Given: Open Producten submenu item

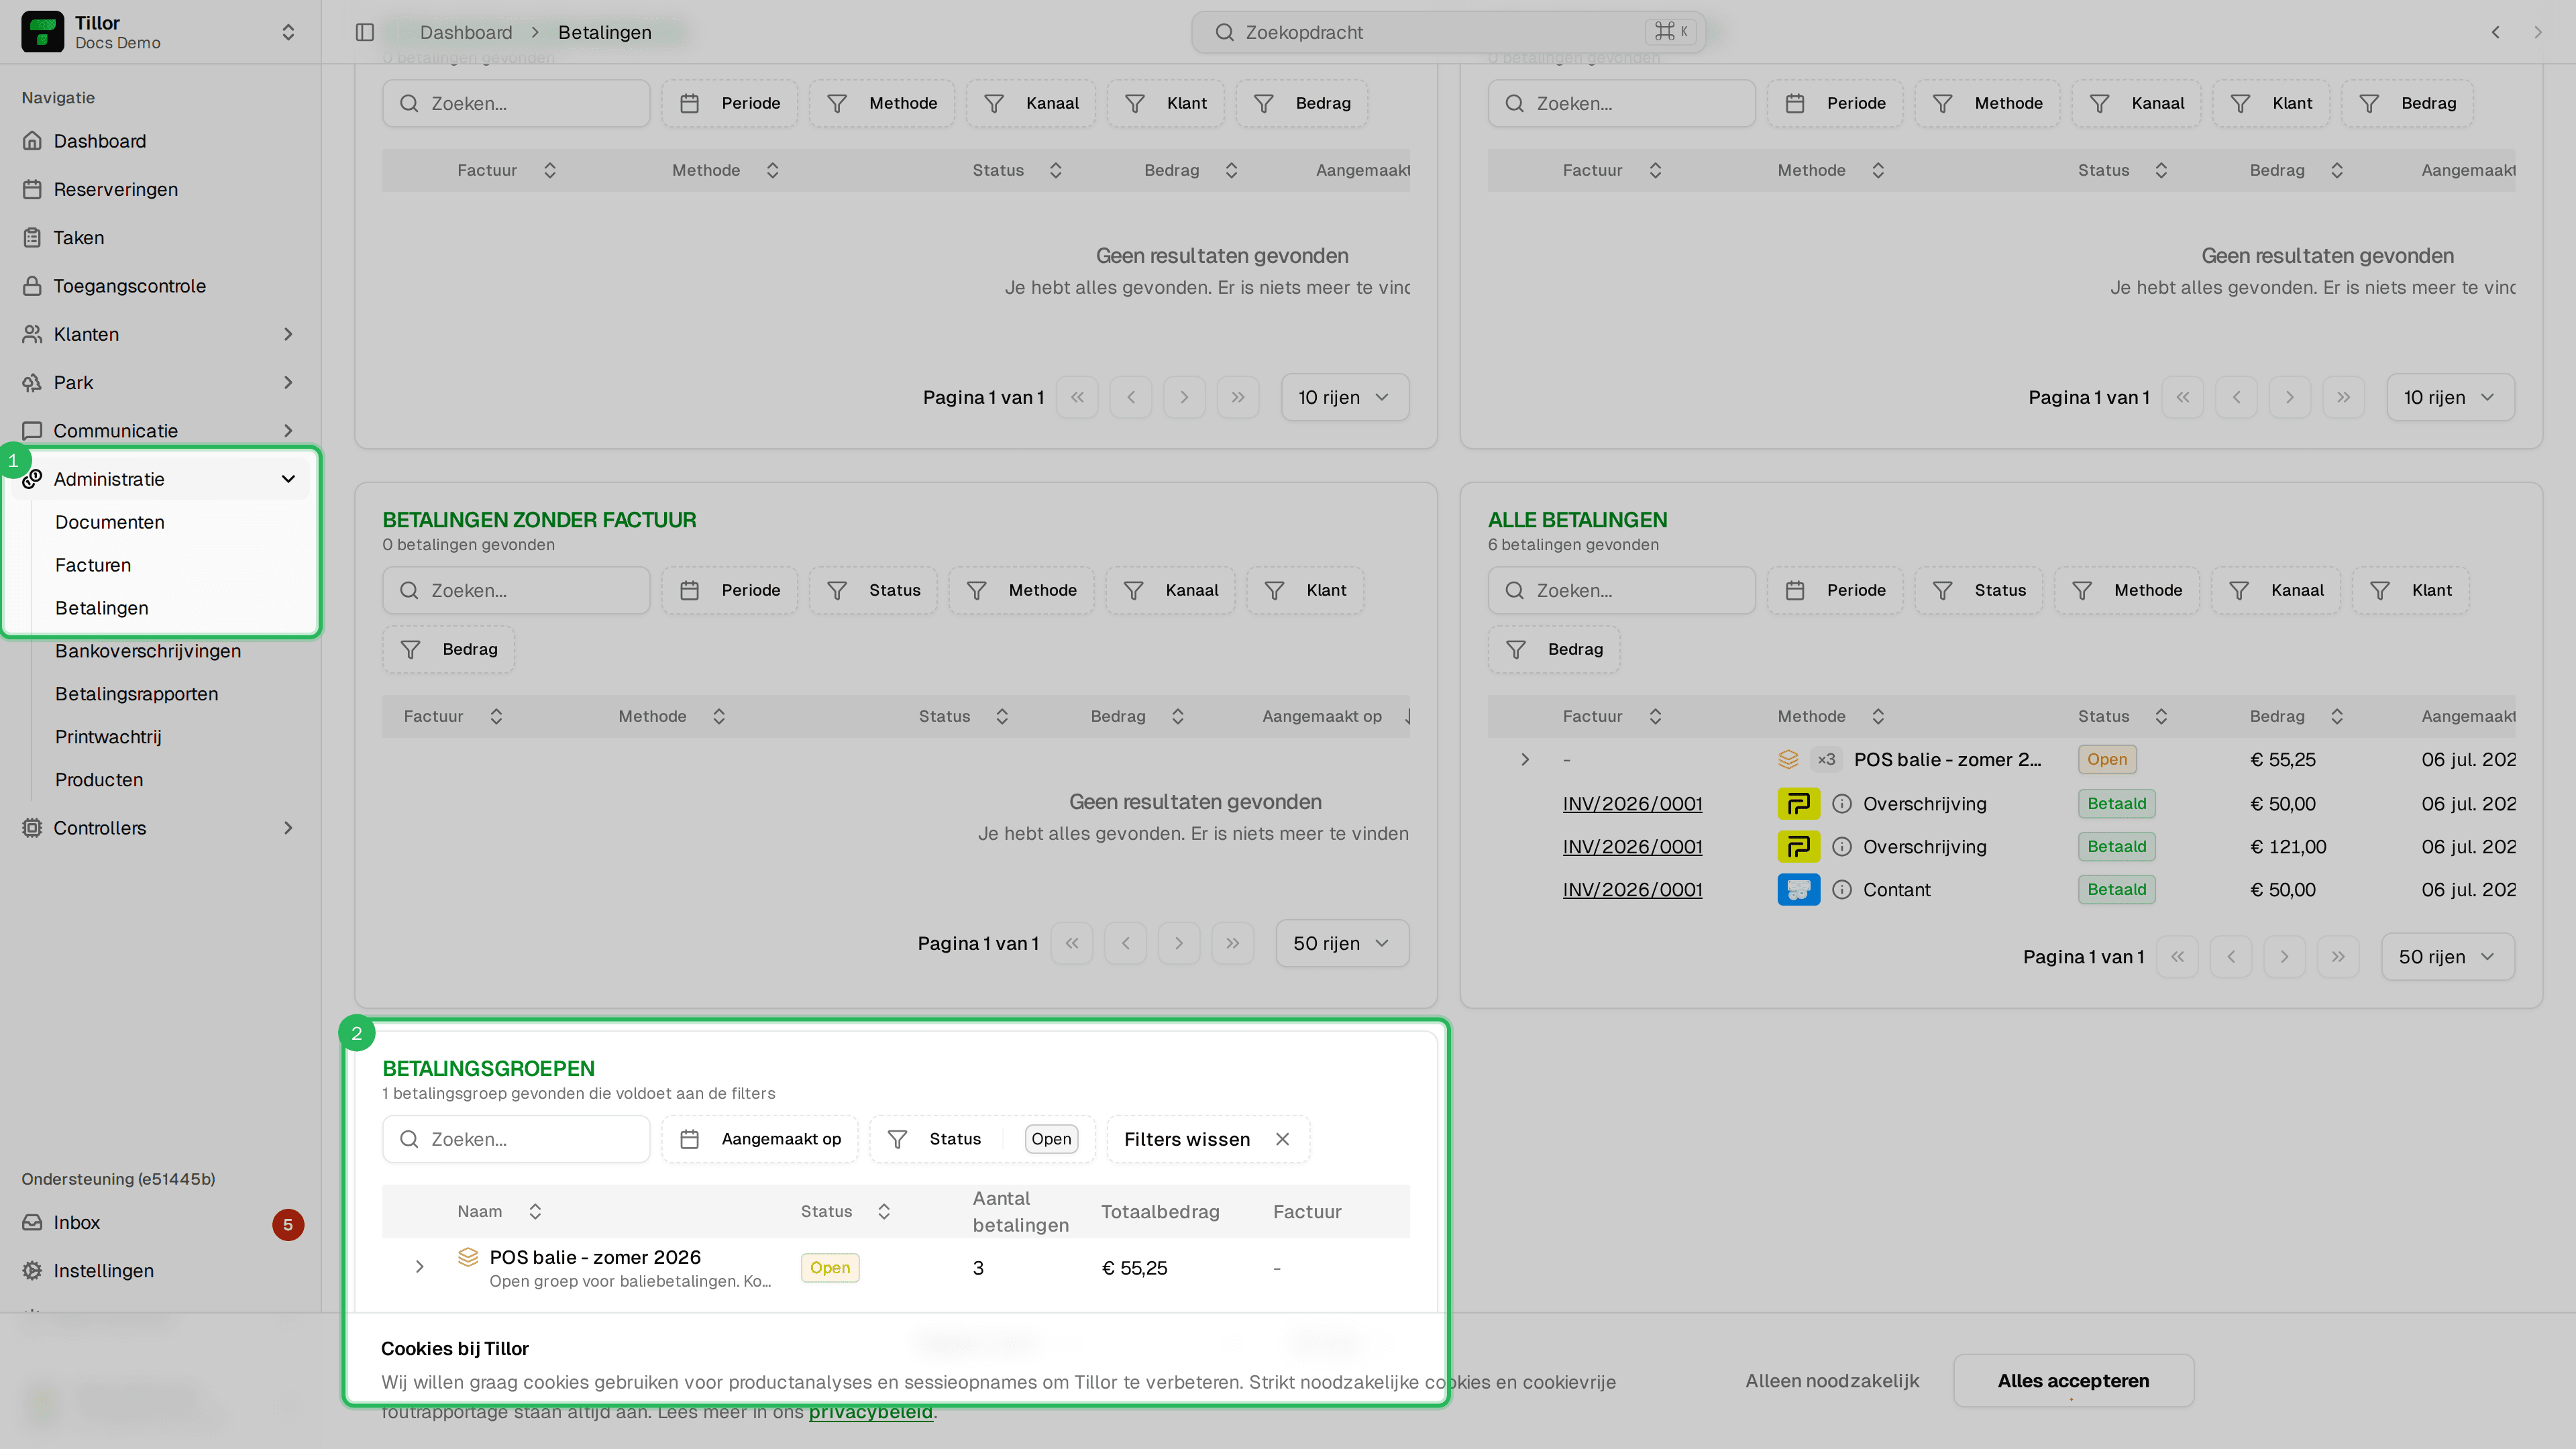Looking at the screenshot, I should point(99,780).
